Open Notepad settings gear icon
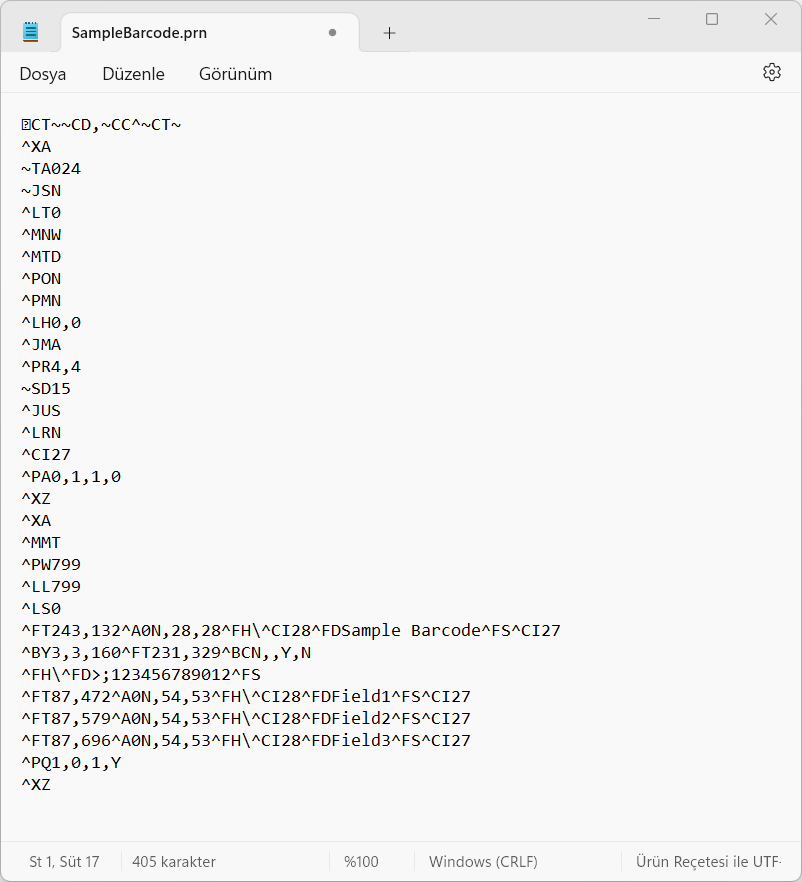 pos(771,73)
